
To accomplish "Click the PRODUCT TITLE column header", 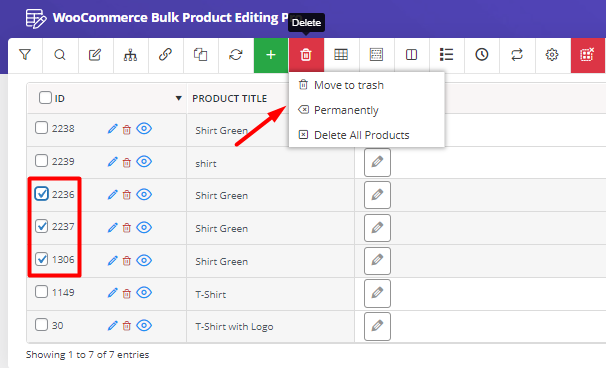I will (x=230, y=99).
